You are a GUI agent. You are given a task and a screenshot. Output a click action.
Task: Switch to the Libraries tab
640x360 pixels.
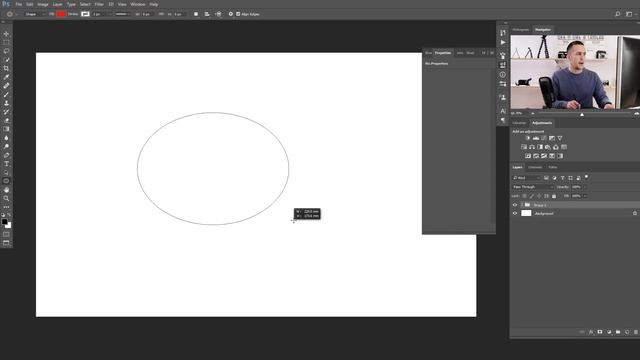pyautogui.click(x=519, y=123)
